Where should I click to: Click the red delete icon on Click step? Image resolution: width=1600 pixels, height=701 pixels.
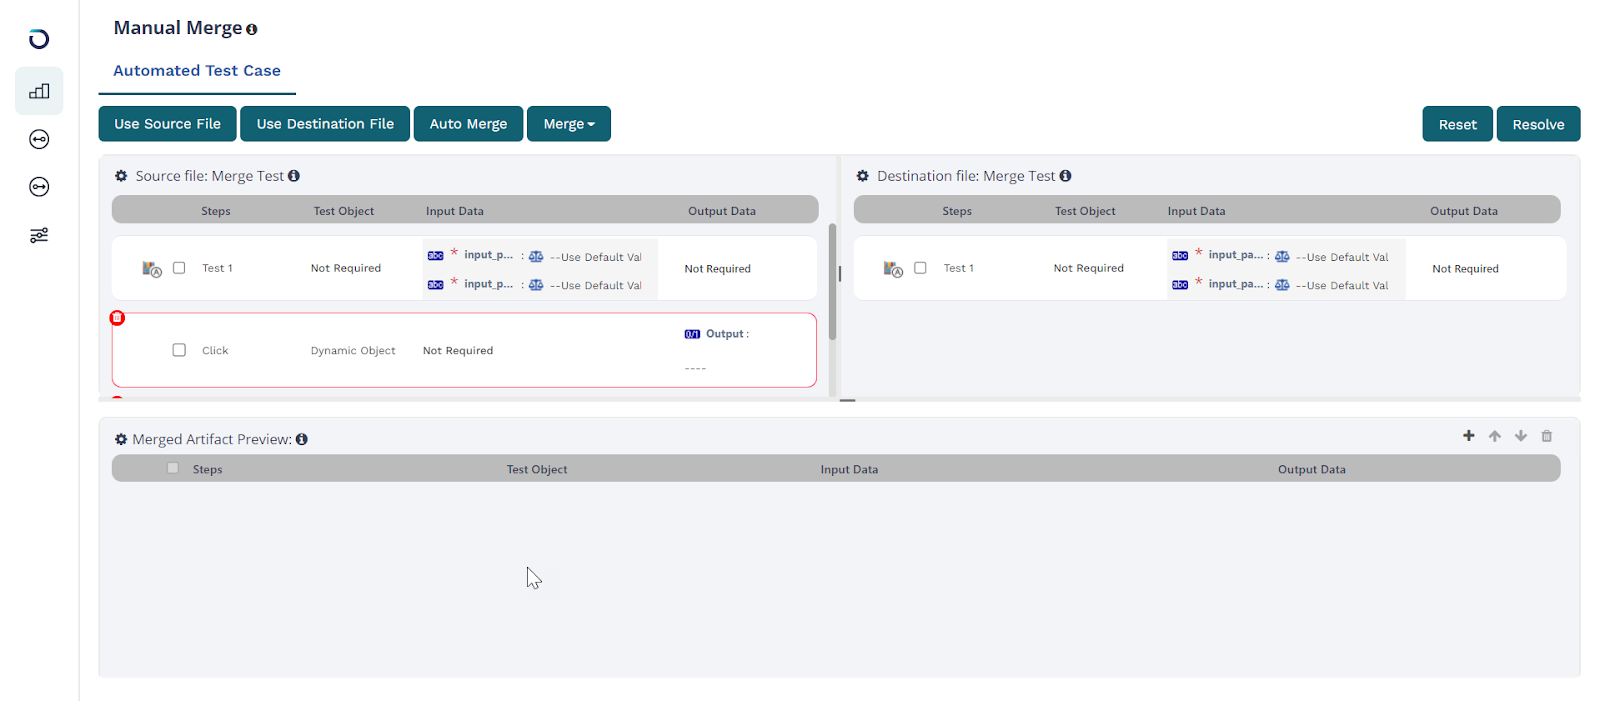pos(117,318)
